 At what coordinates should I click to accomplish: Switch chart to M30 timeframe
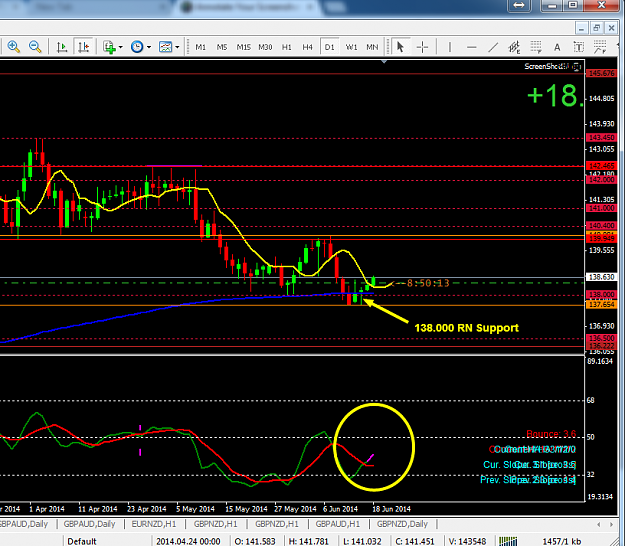(x=265, y=47)
